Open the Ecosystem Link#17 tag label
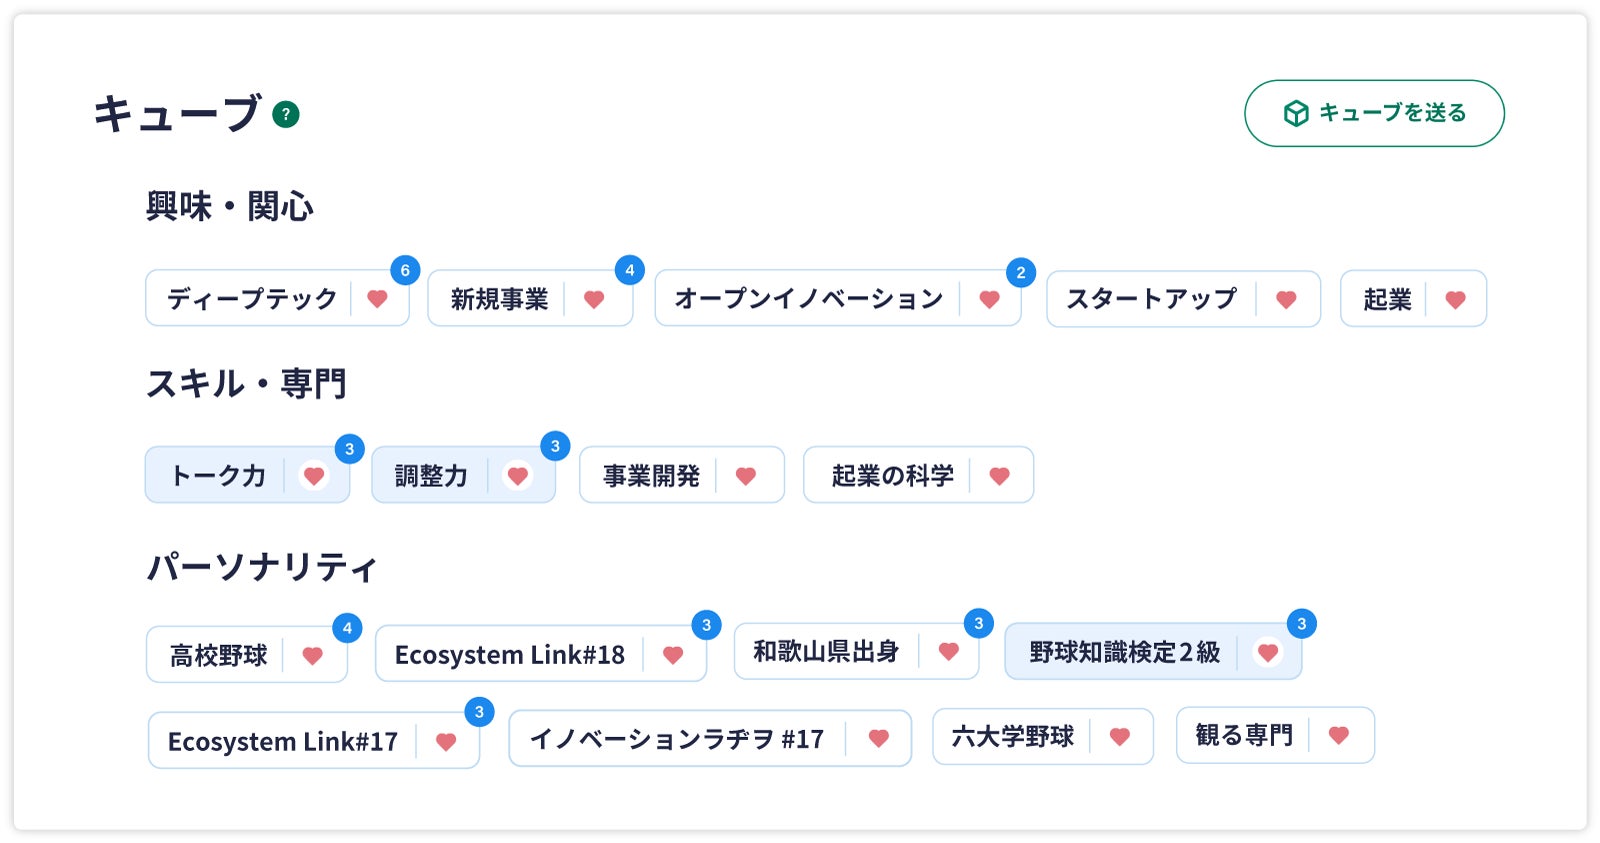The height and width of the screenshot is (843, 1600). [x=283, y=742]
